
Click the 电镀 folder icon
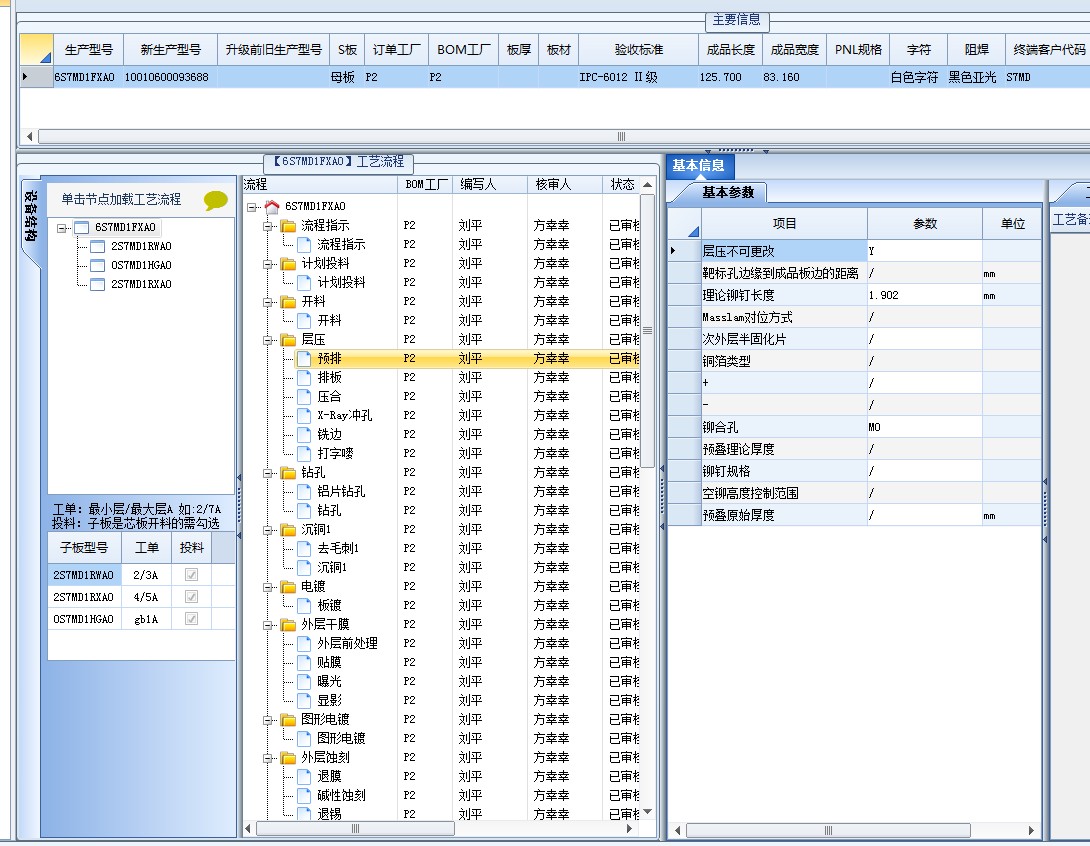click(x=288, y=587)
